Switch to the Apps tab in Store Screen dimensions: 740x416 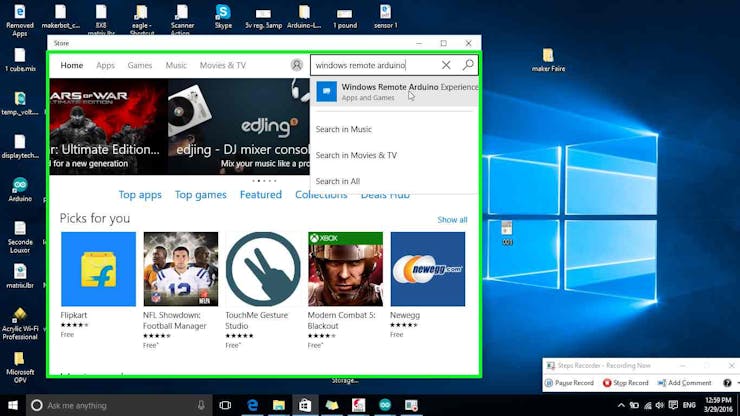(105, 65)
